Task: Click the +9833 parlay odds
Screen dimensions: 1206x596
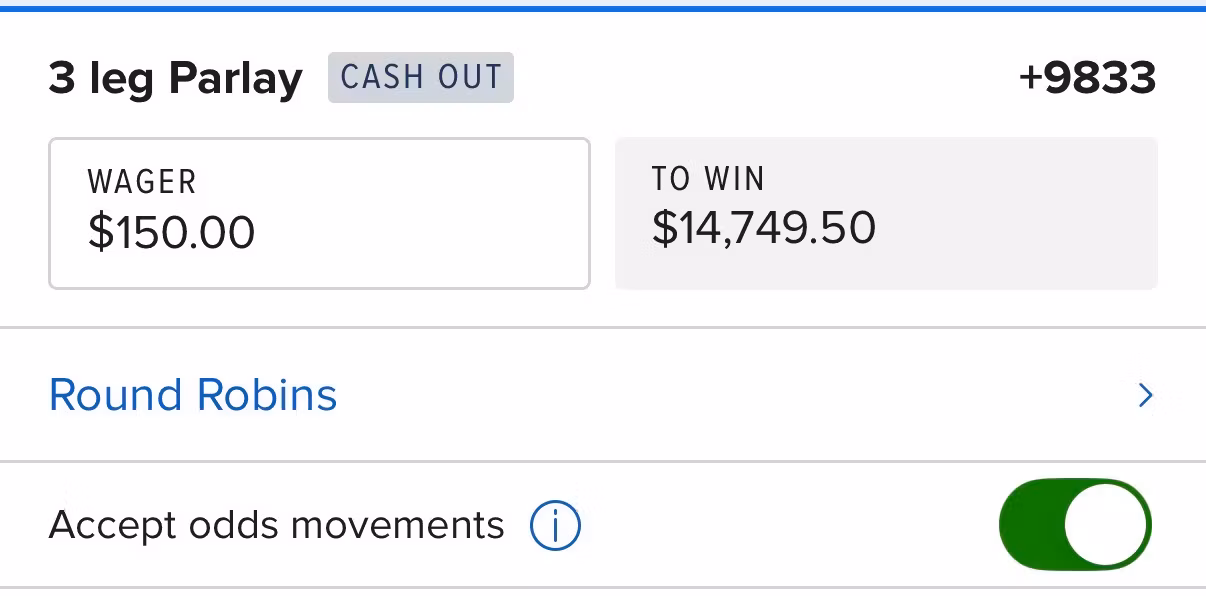Action: click(x=1087, y=78)
